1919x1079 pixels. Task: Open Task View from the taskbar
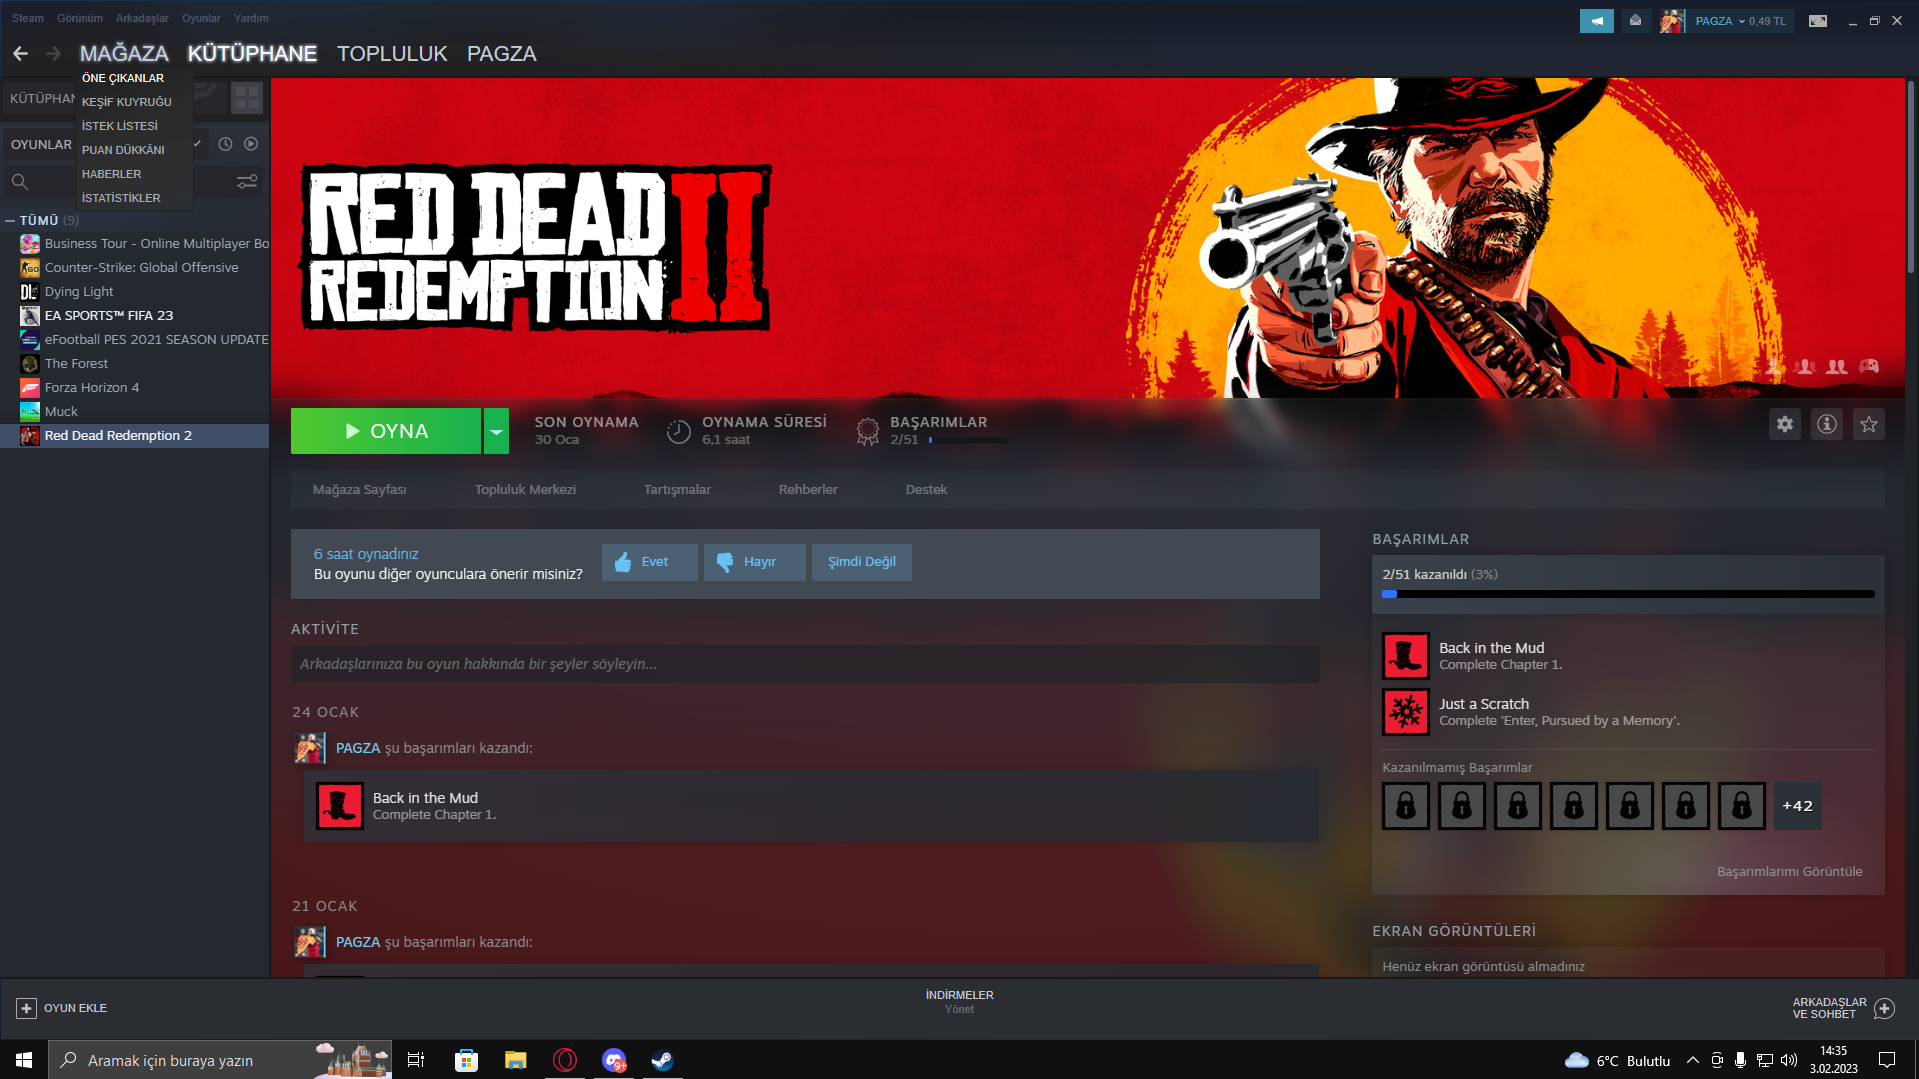point(416,1060)
